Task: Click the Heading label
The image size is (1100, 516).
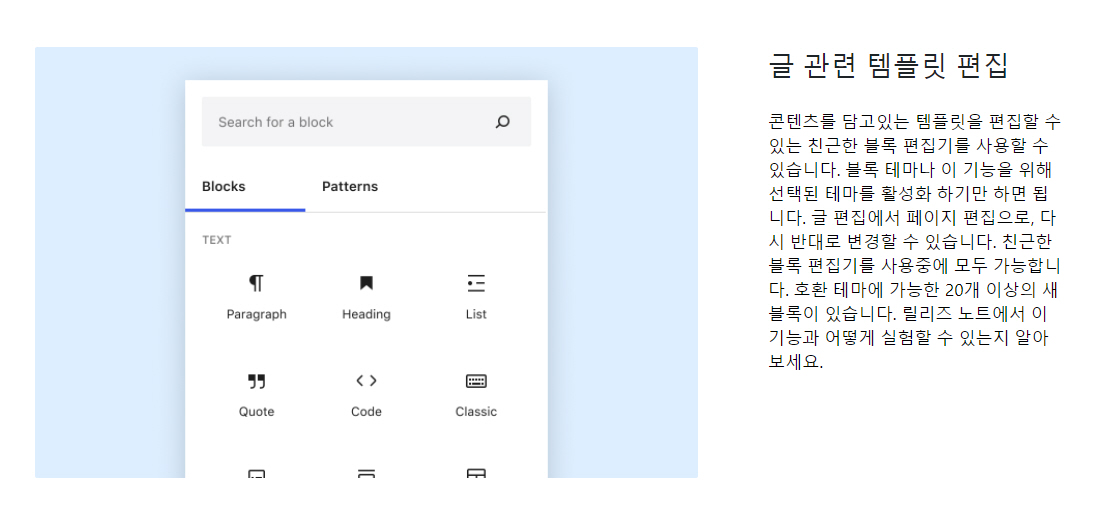Action: (x=366, y=314)
